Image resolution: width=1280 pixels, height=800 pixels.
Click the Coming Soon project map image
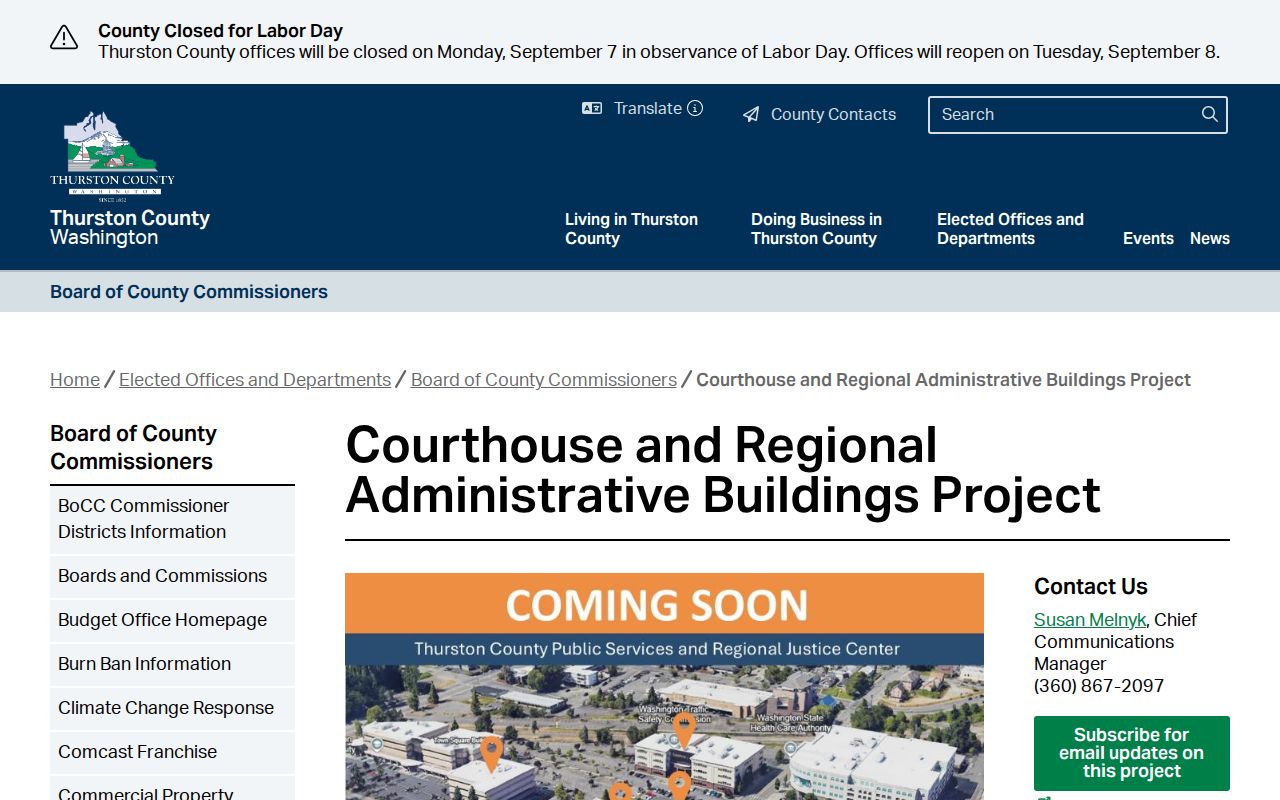click(664, 686)
